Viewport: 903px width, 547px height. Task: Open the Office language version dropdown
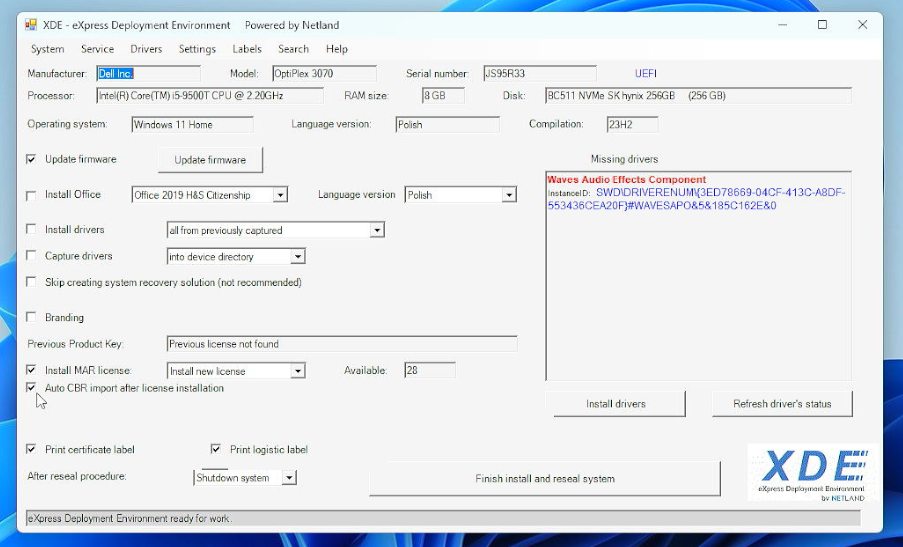(x=509, y=195)
